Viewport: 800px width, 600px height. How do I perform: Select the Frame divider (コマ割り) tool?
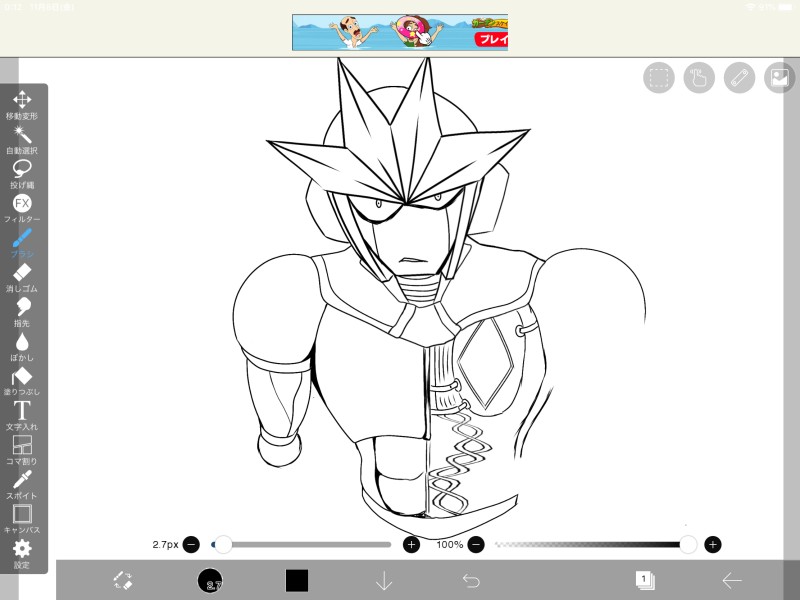pyautogui.click(x=22, y=450)
